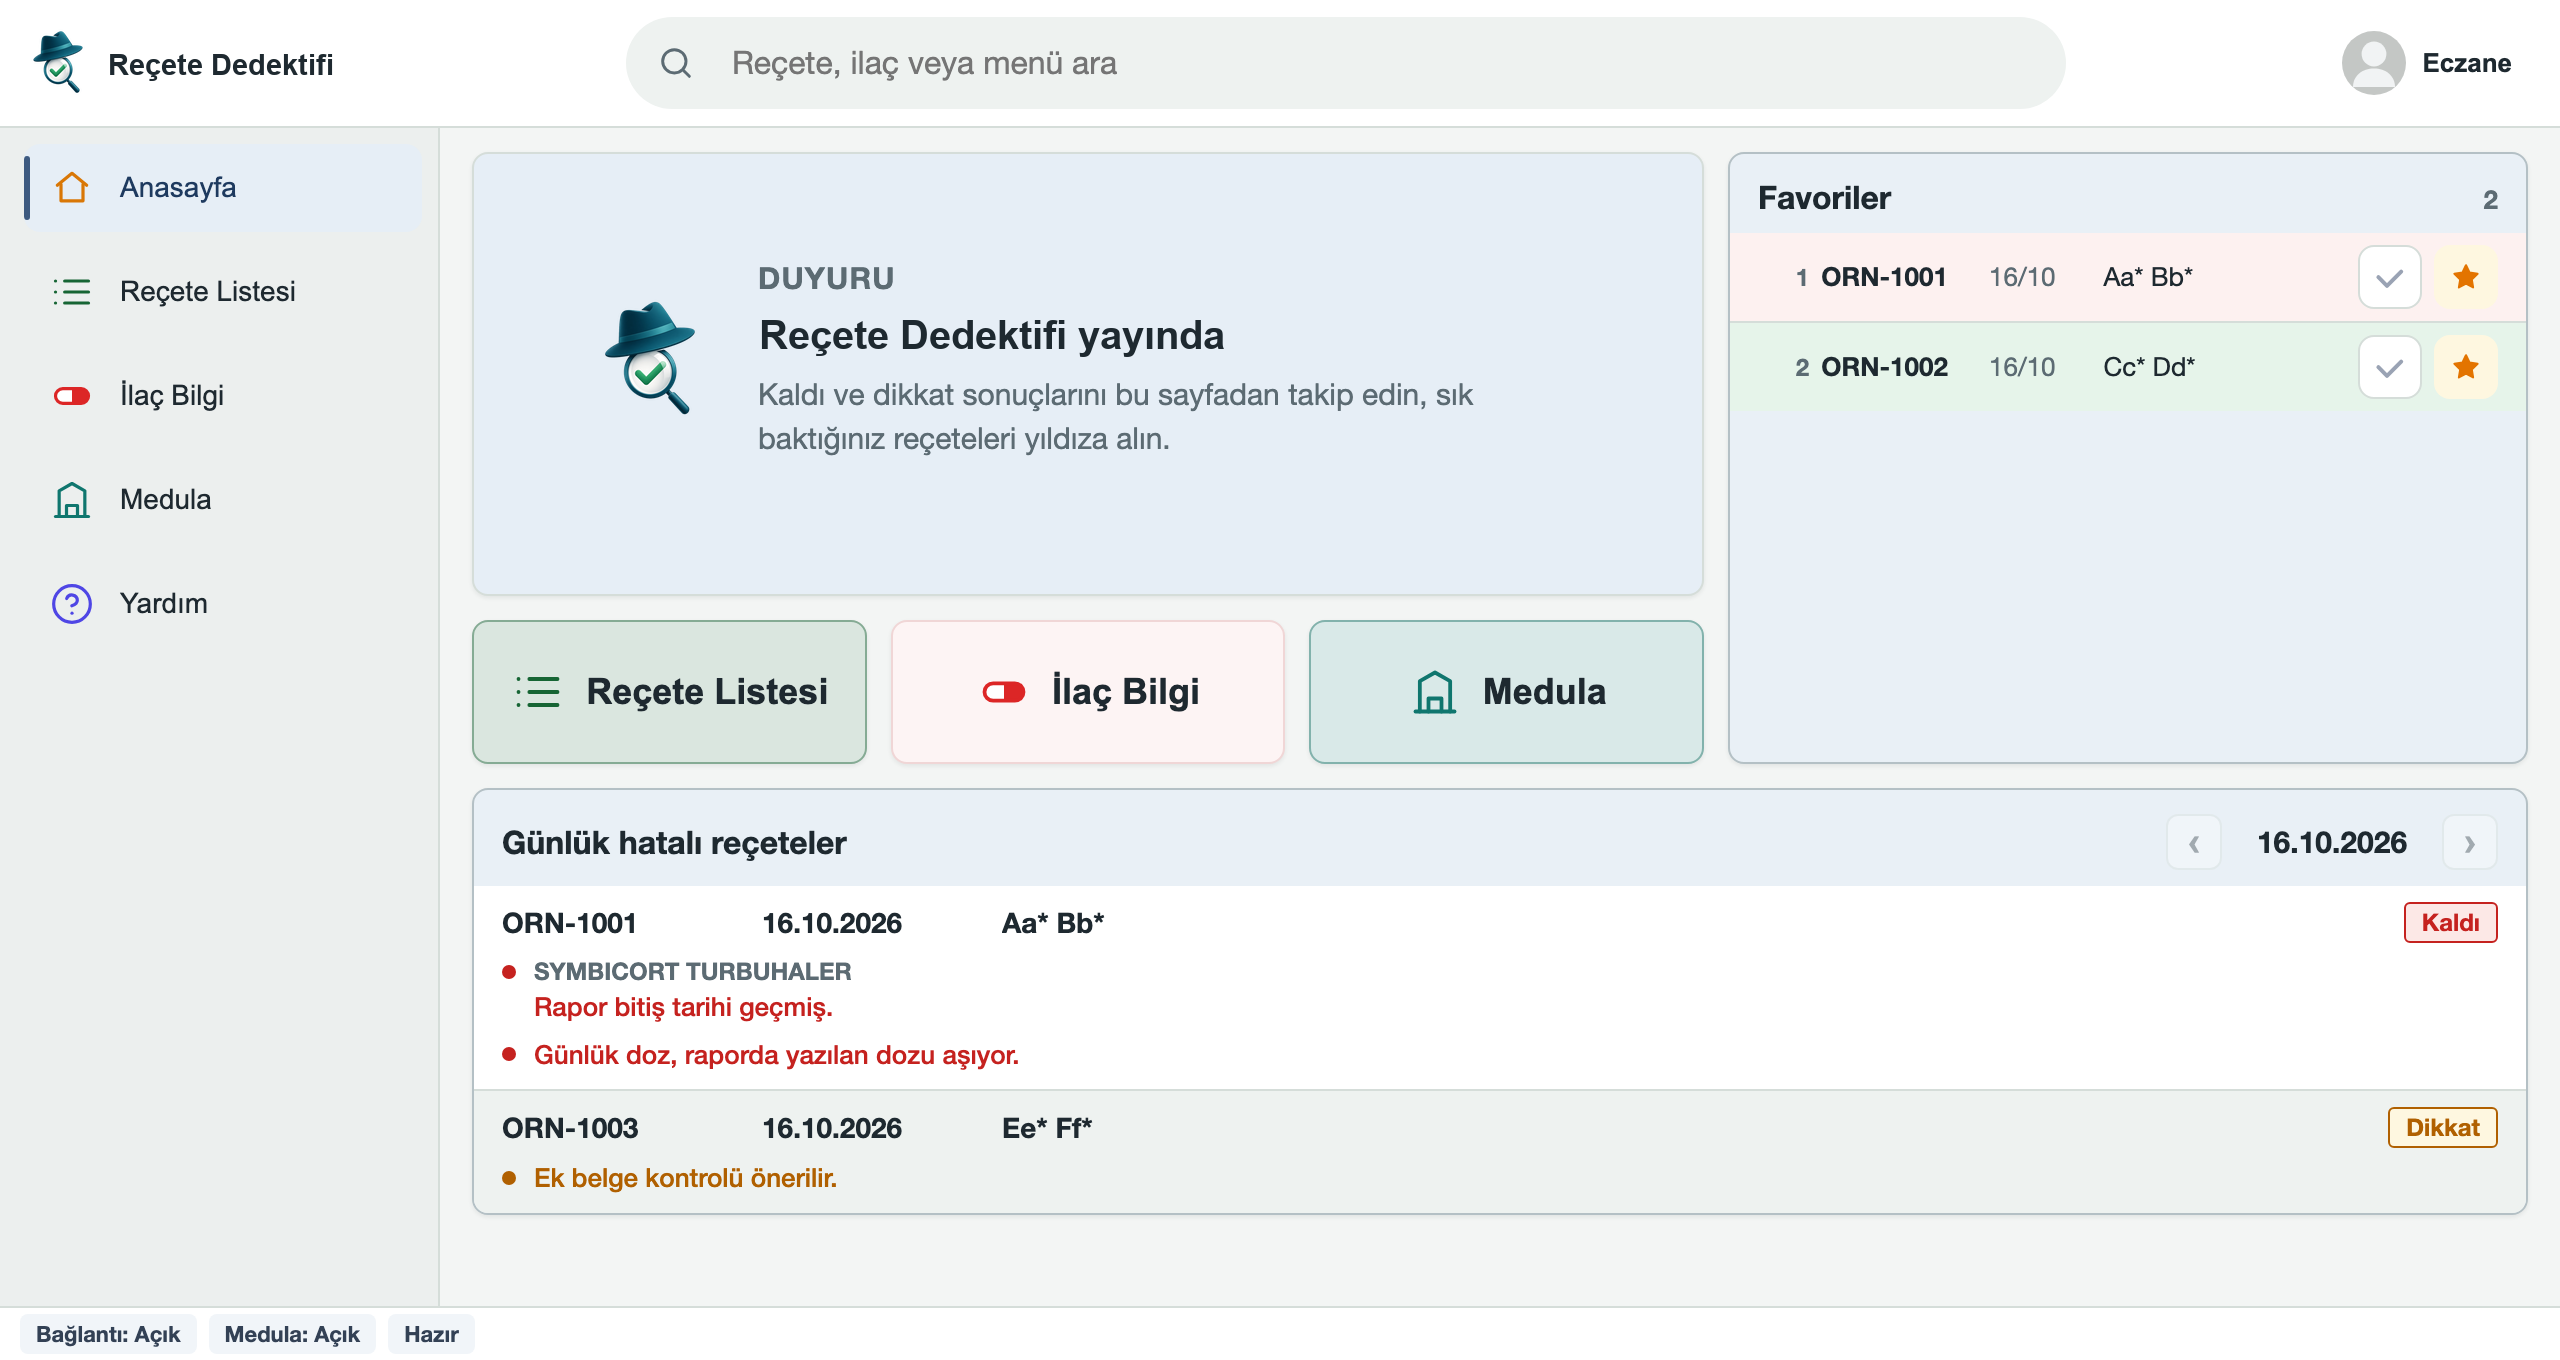Click the large Medula shortcut button
This screenshot has width=2560, height=1360.
click(1506, 692)
